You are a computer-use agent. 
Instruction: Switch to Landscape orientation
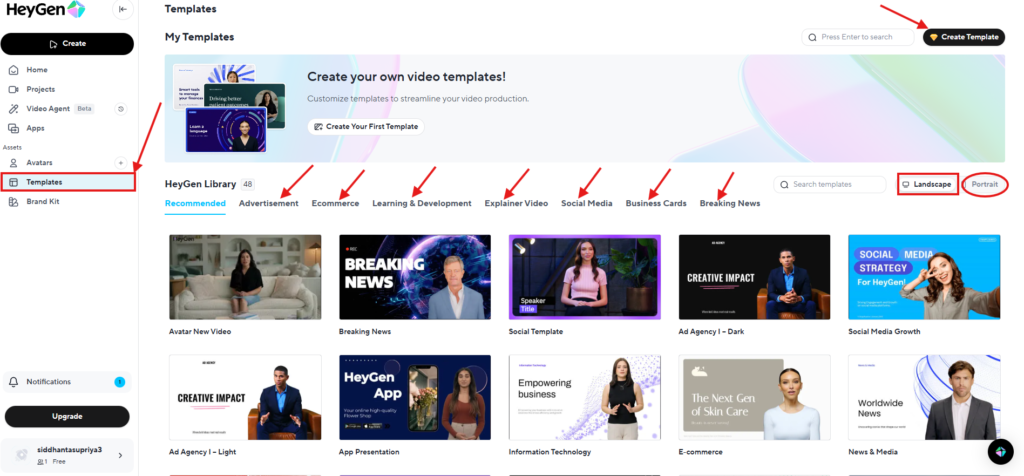(928, 185)
